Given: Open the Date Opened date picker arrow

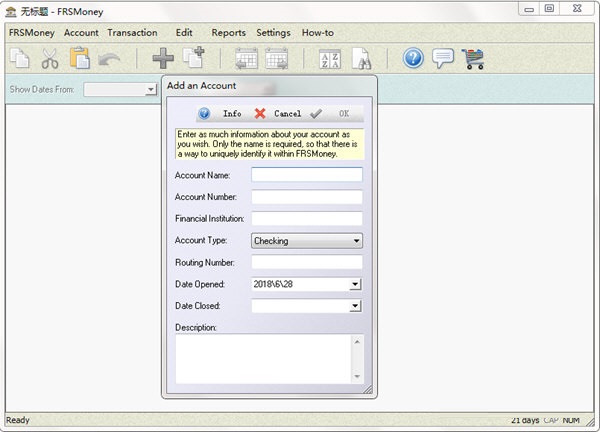Looking at the screenshot, I should point(355,284).
